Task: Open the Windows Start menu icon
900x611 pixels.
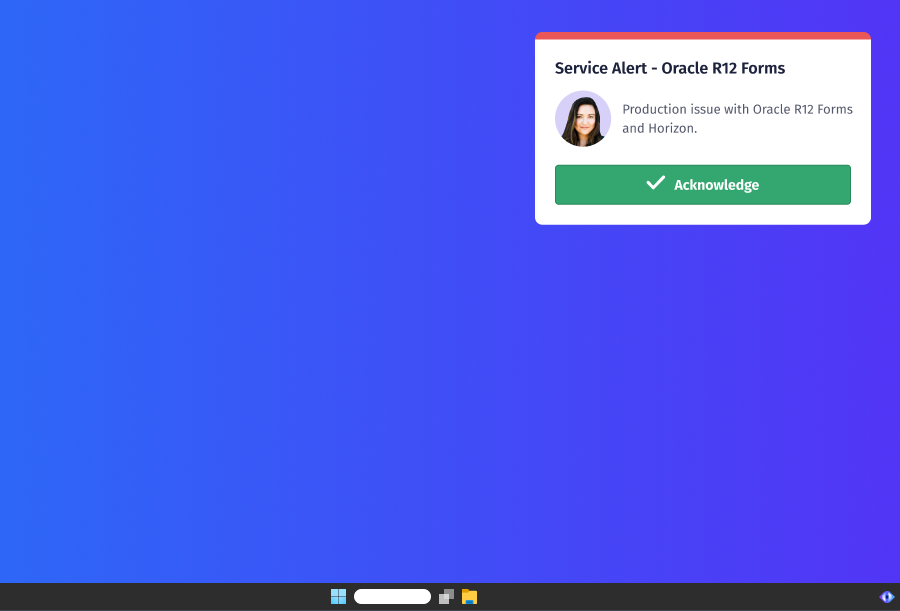Action: click(339, 597)
